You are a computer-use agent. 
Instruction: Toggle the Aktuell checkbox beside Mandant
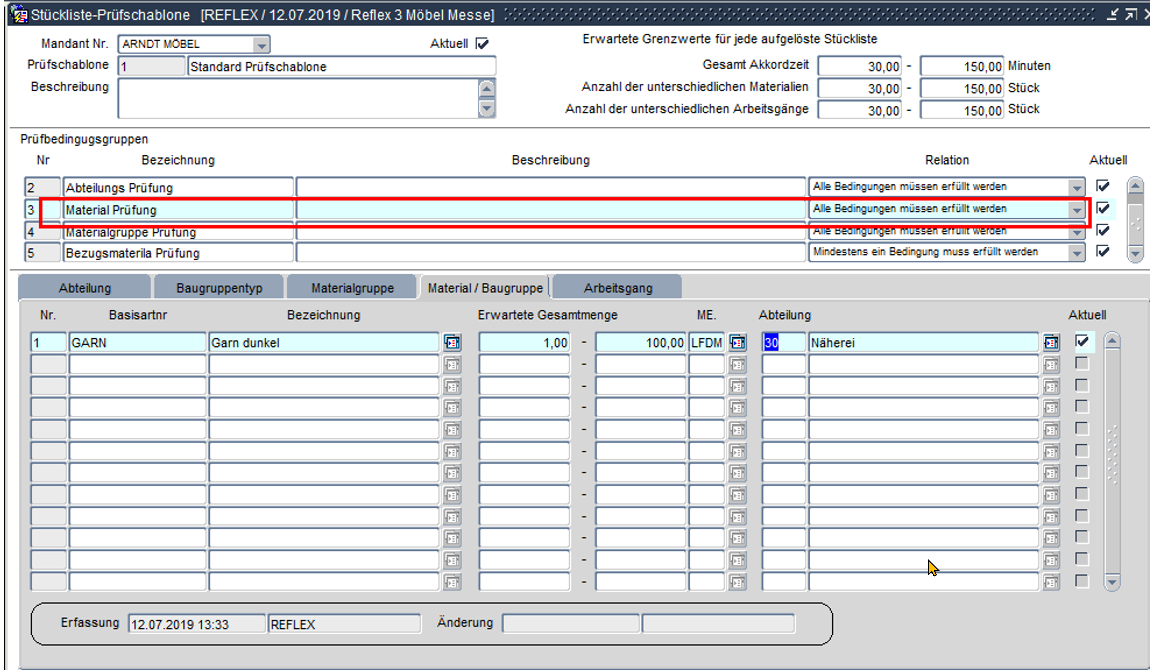point(482,44)
